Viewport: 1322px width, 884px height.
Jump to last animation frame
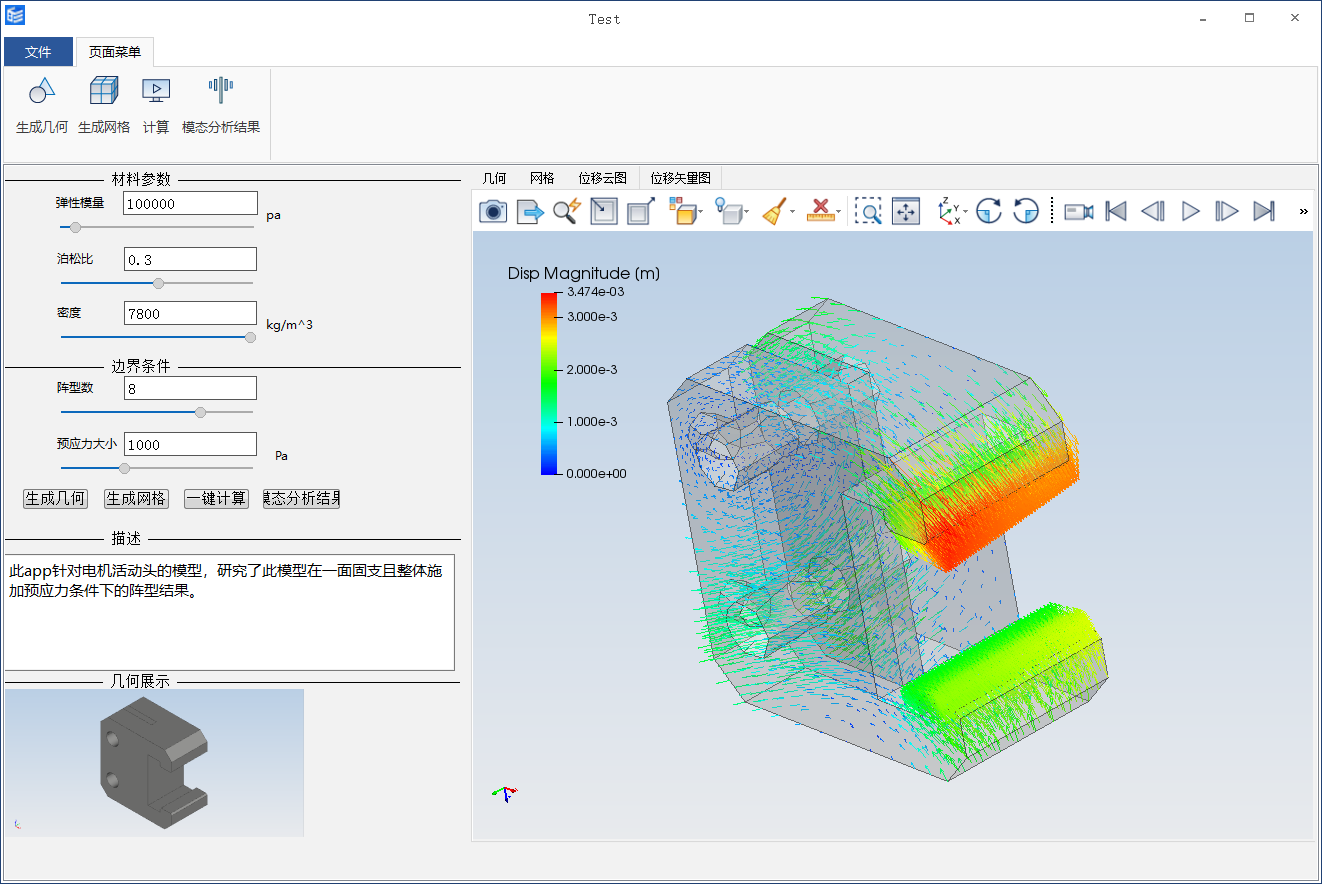point(1264,211)
